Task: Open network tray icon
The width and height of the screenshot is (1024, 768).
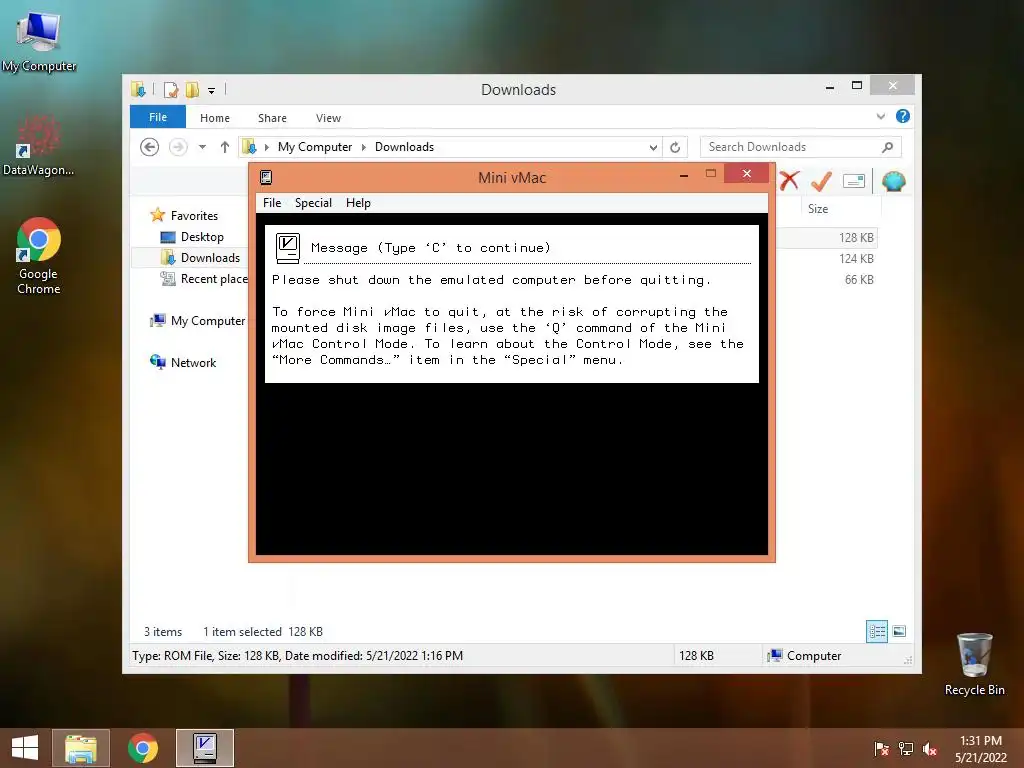Action: point(906,749)
